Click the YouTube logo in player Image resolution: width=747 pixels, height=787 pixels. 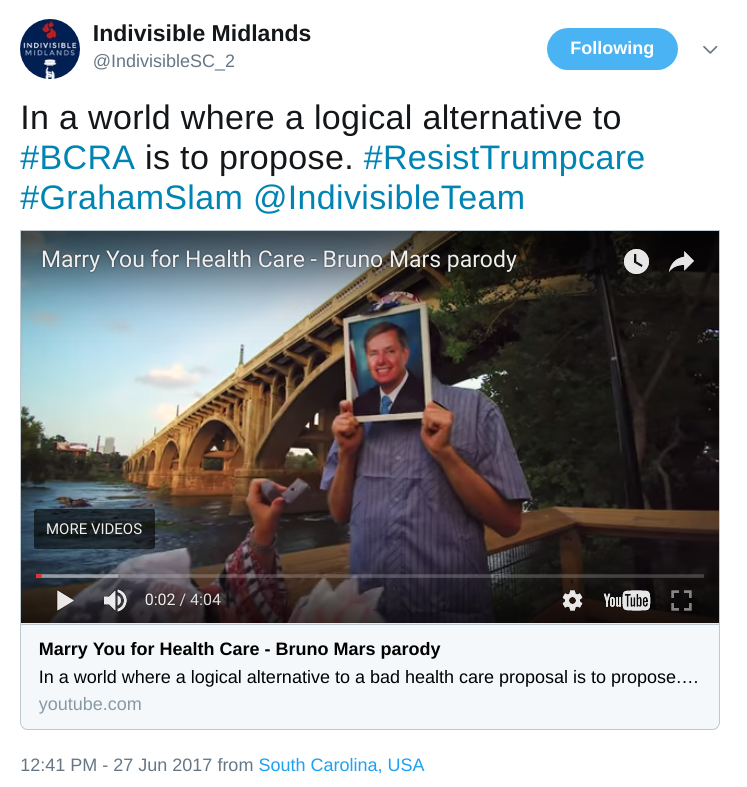point(627,600)
